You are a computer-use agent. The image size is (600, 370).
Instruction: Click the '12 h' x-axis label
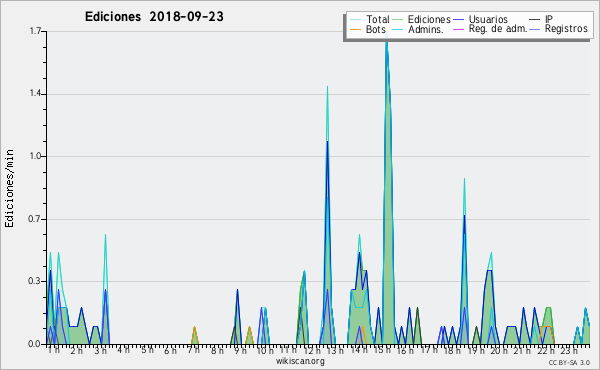point(313,350)
